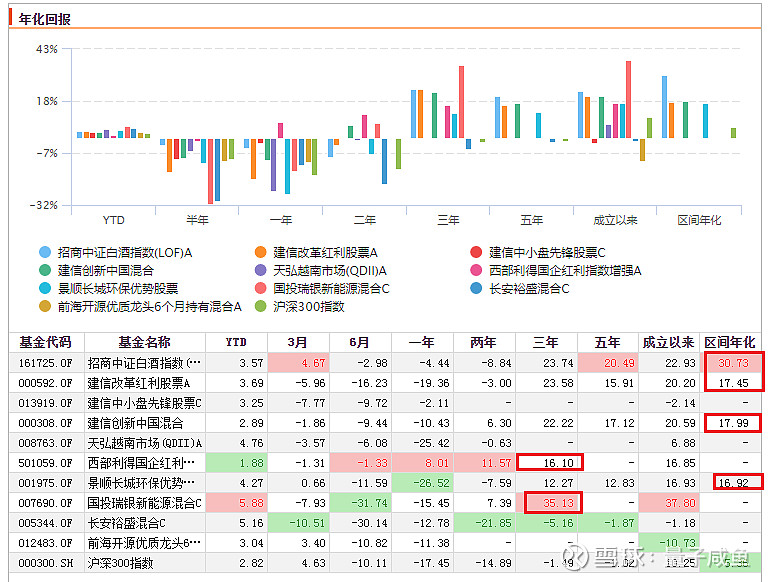The image size is (774, 582).
Task: Click the 16.10 three-year value cell
Action: pyautogui.click(x=545, y=463)
